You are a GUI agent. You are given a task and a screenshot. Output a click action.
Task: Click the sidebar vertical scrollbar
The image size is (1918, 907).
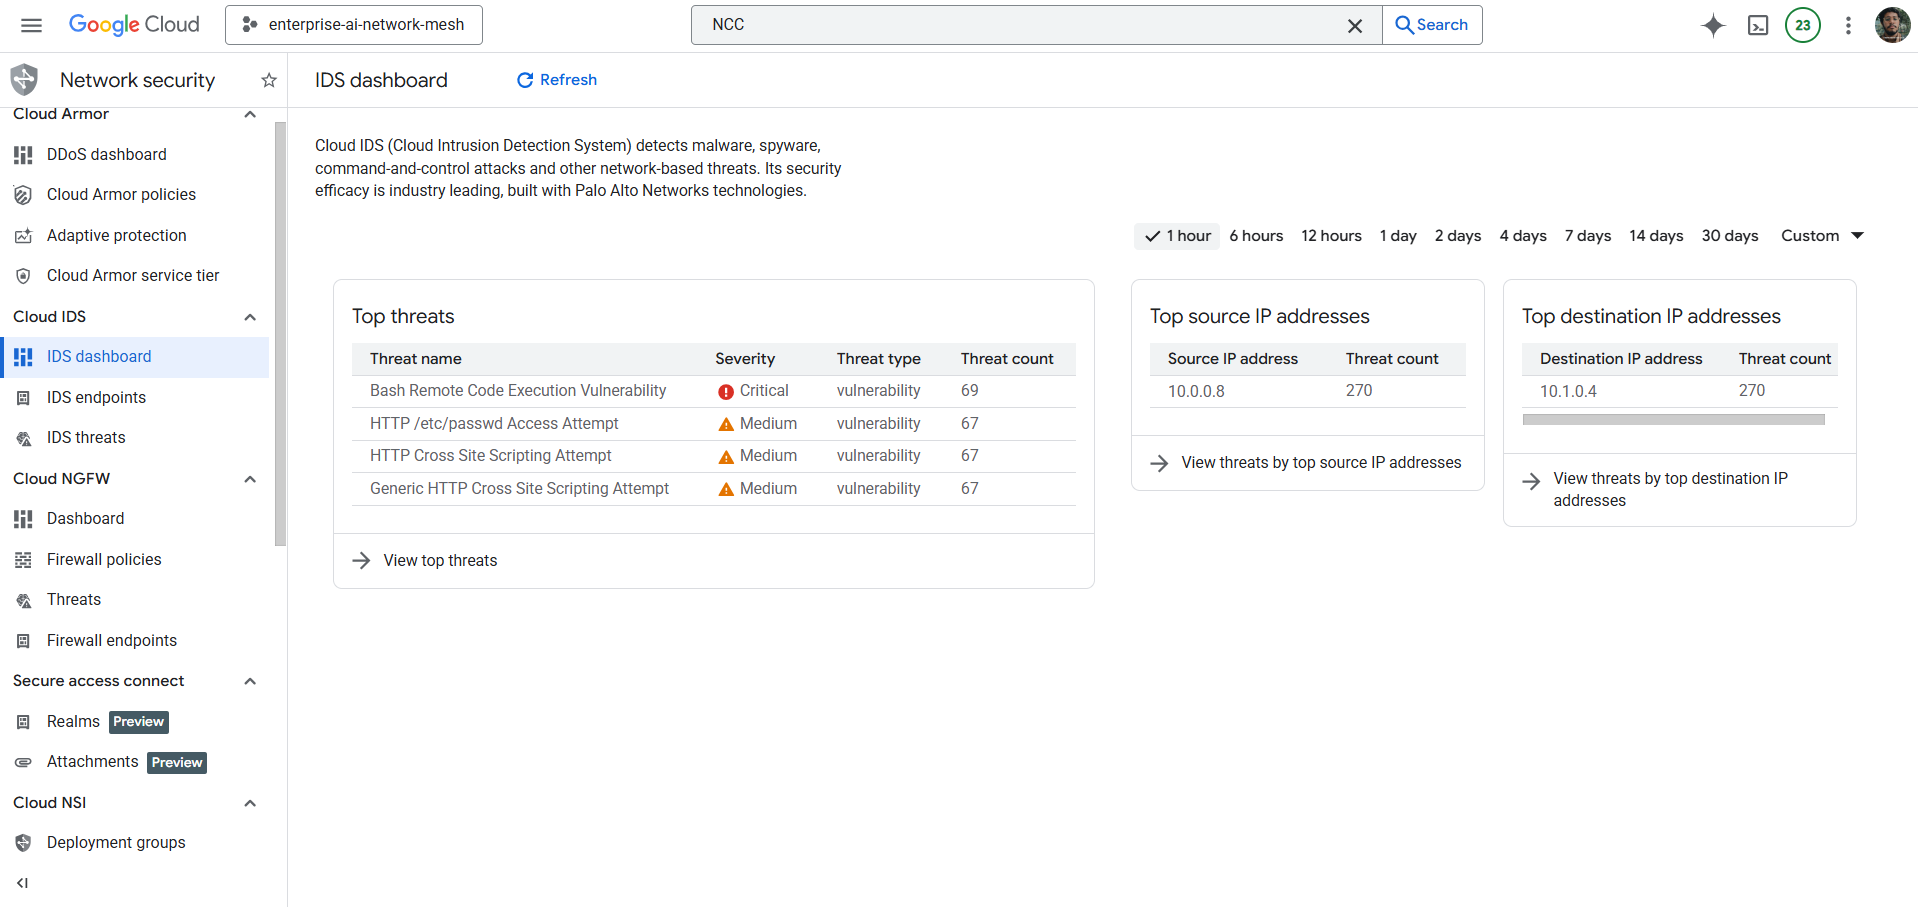click(x=280, y=334)
